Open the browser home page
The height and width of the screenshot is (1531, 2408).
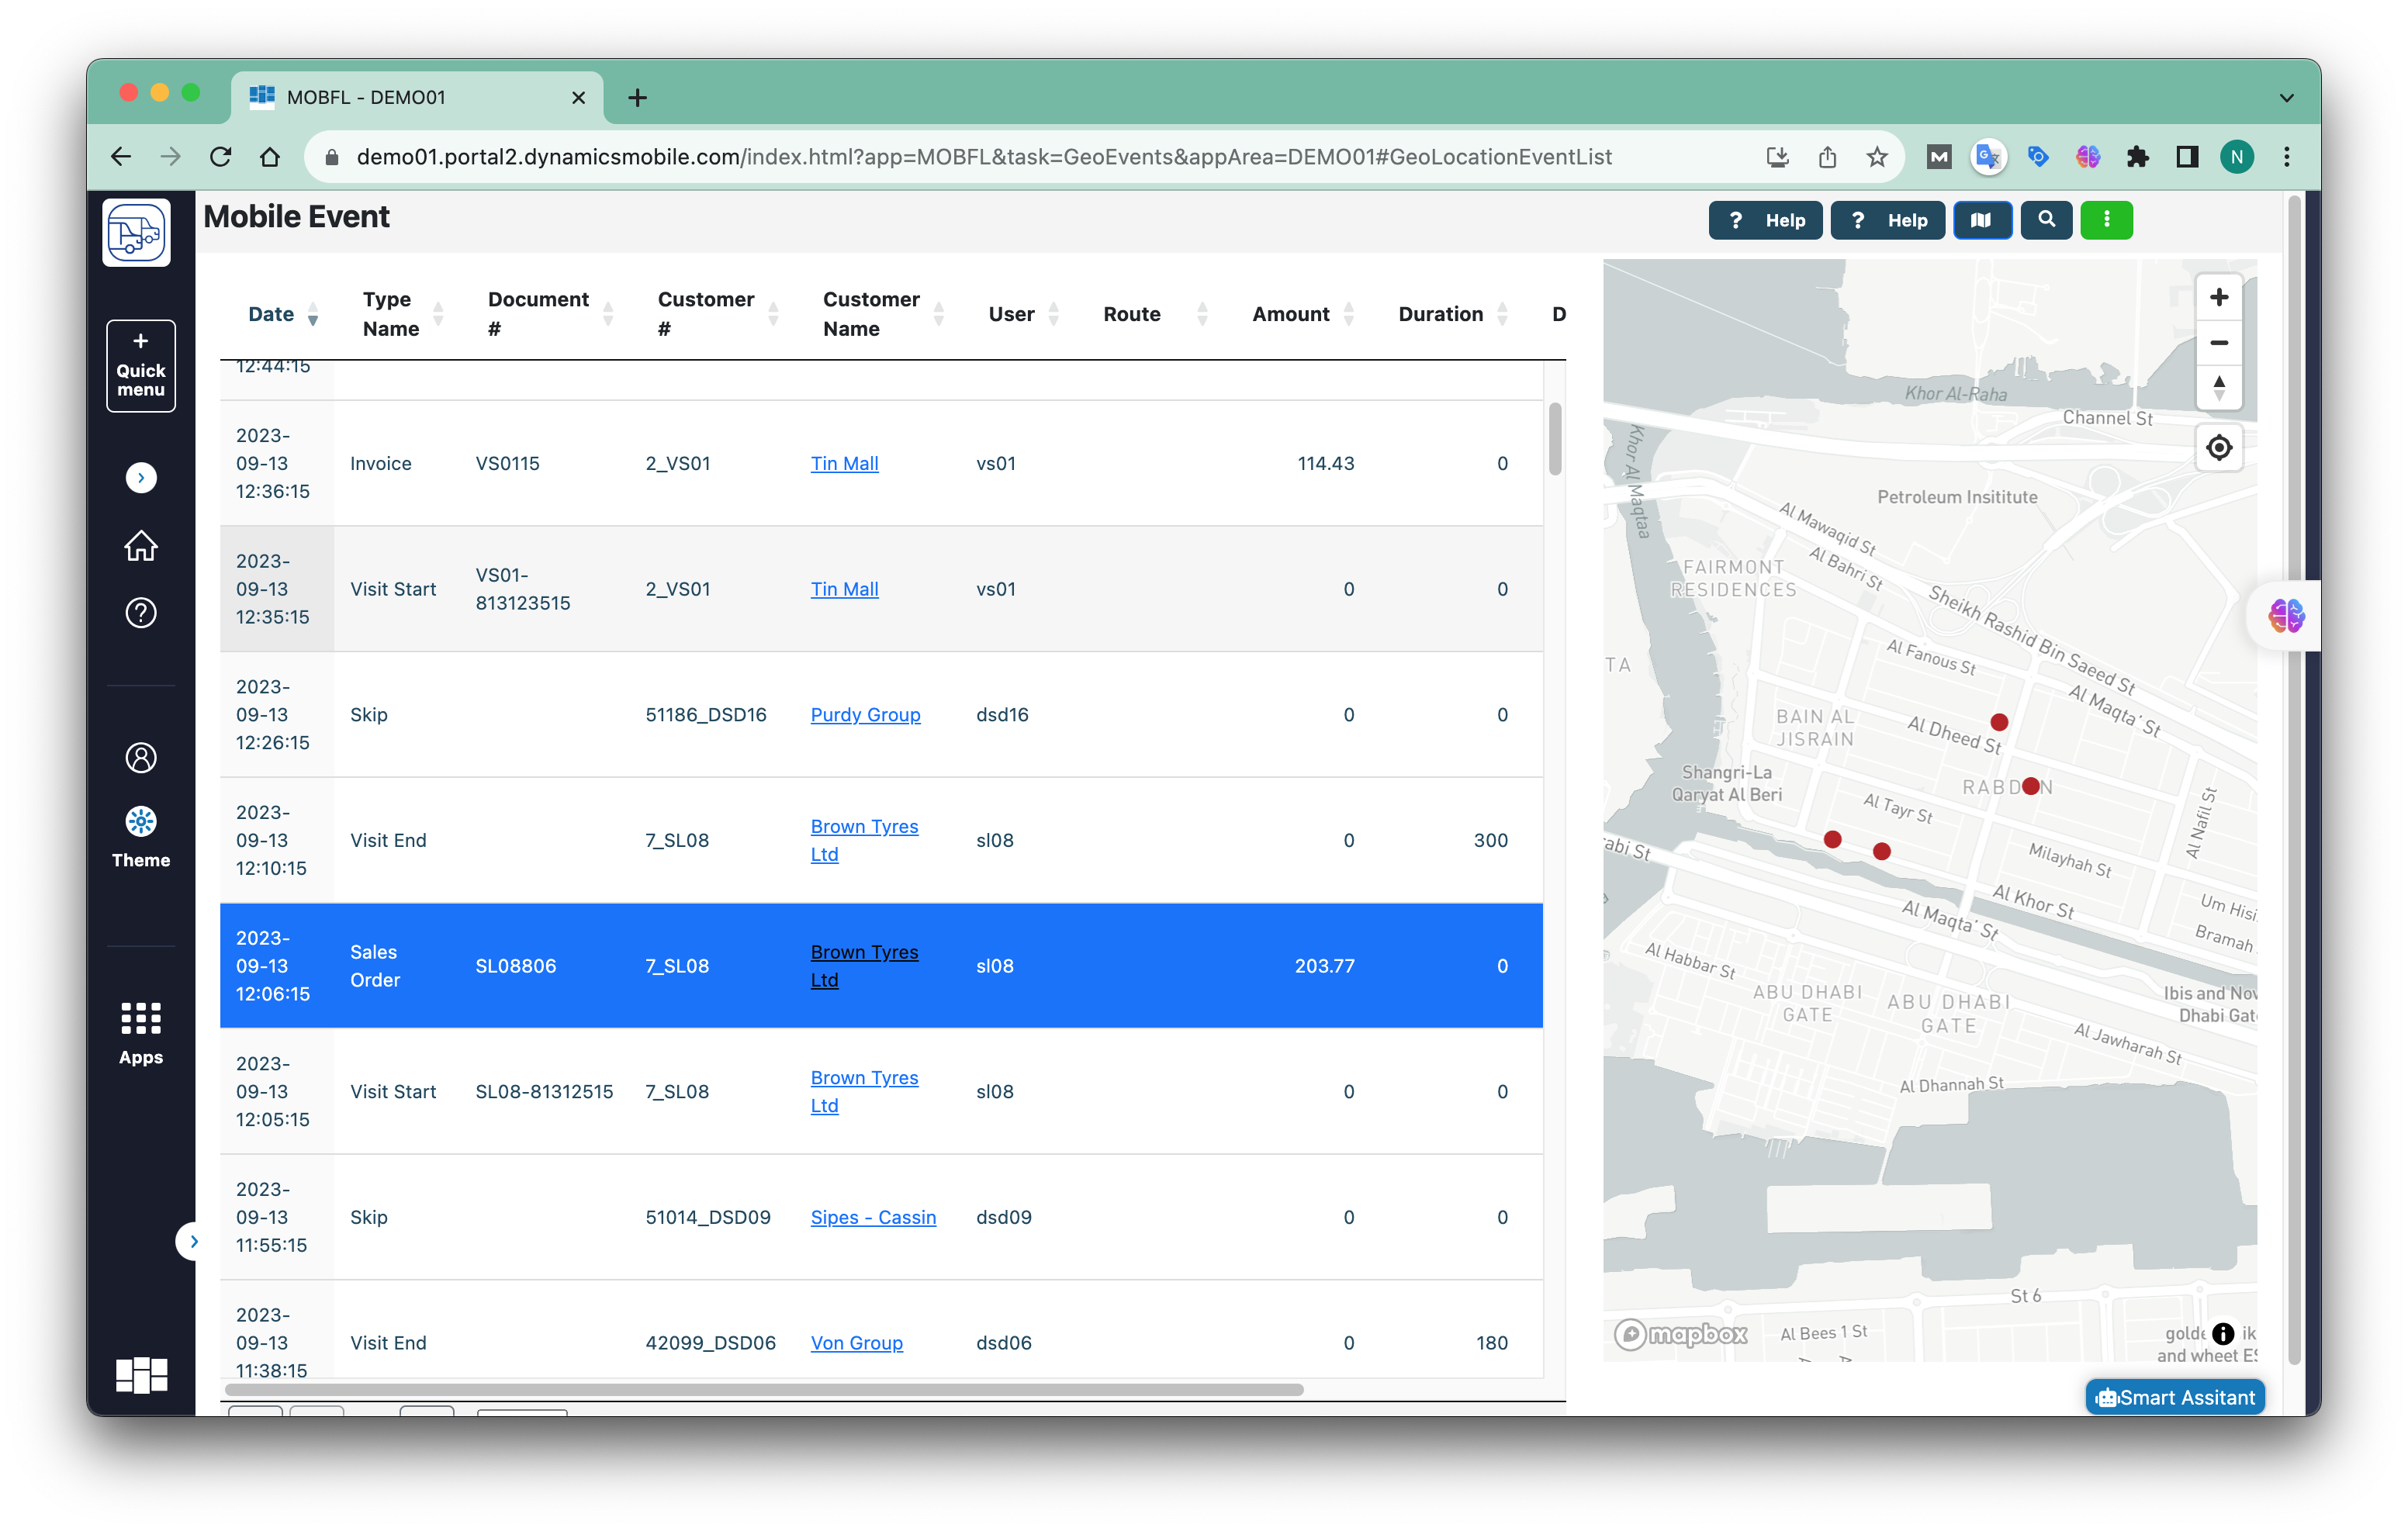[x=270, y=157]
